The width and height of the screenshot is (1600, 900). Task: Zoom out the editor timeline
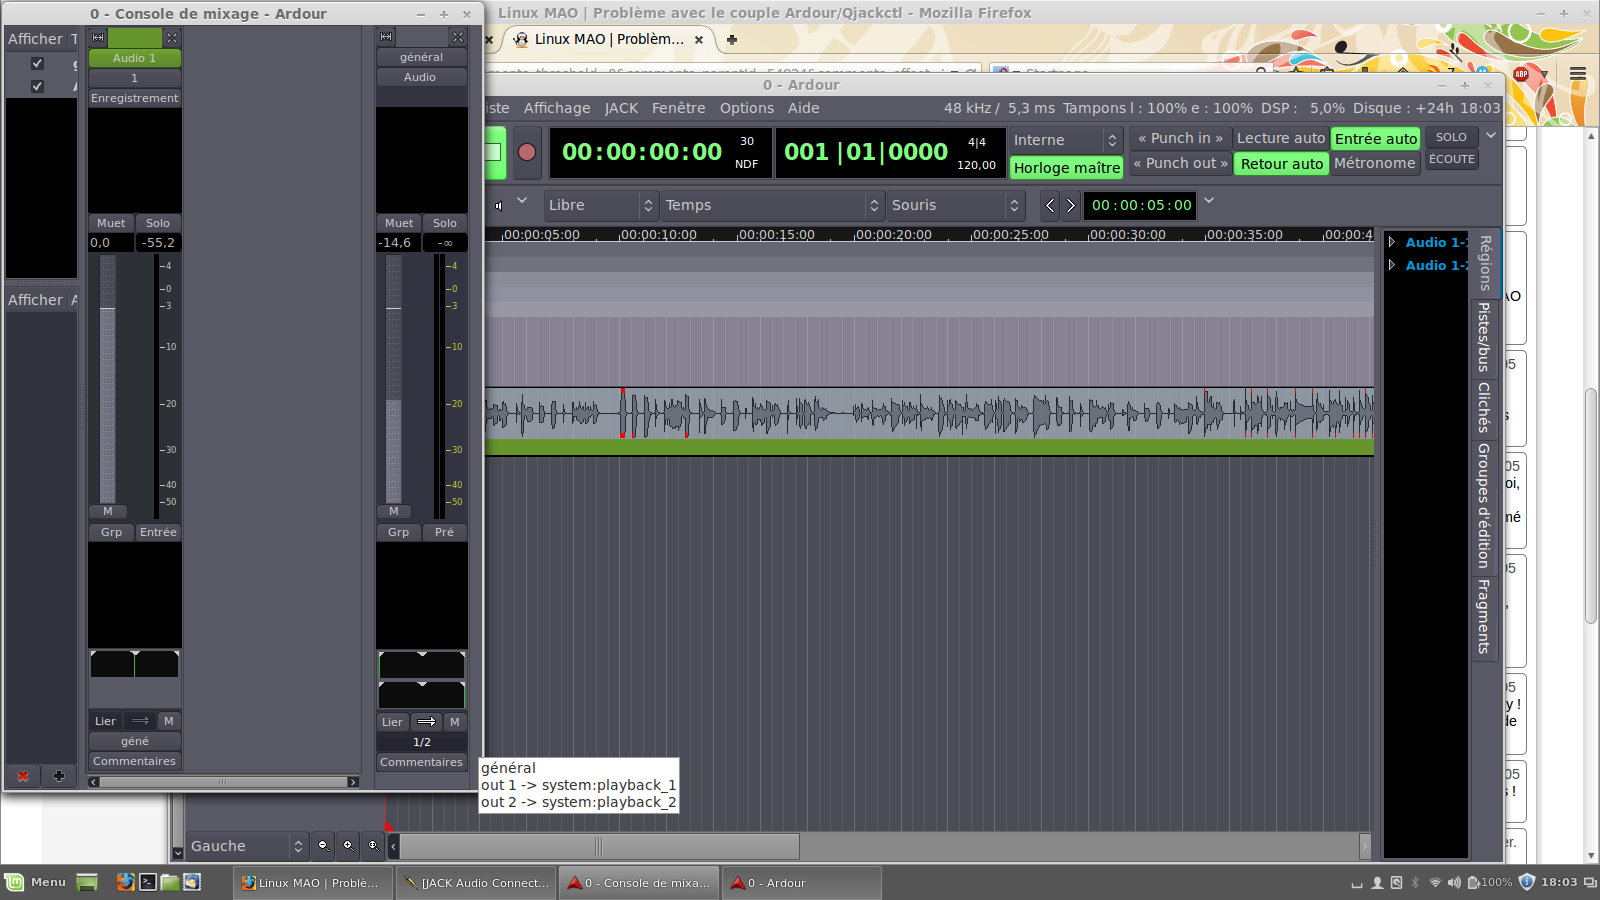(x=323, y=846)
